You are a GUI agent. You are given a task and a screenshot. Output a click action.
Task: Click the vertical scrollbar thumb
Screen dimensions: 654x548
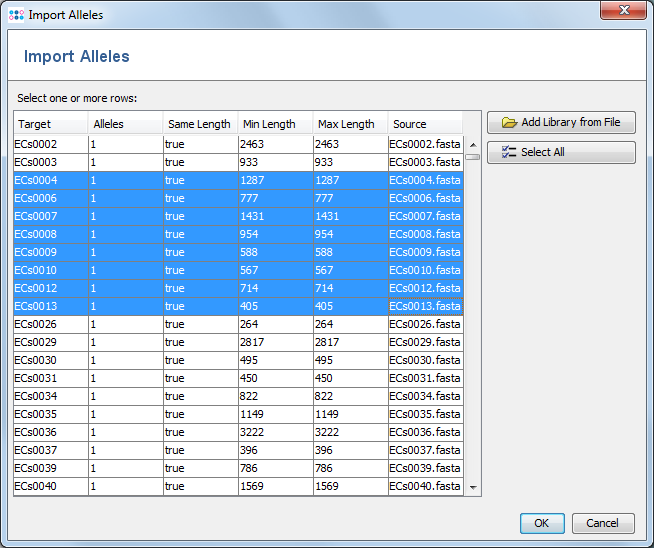click(473, 157)
